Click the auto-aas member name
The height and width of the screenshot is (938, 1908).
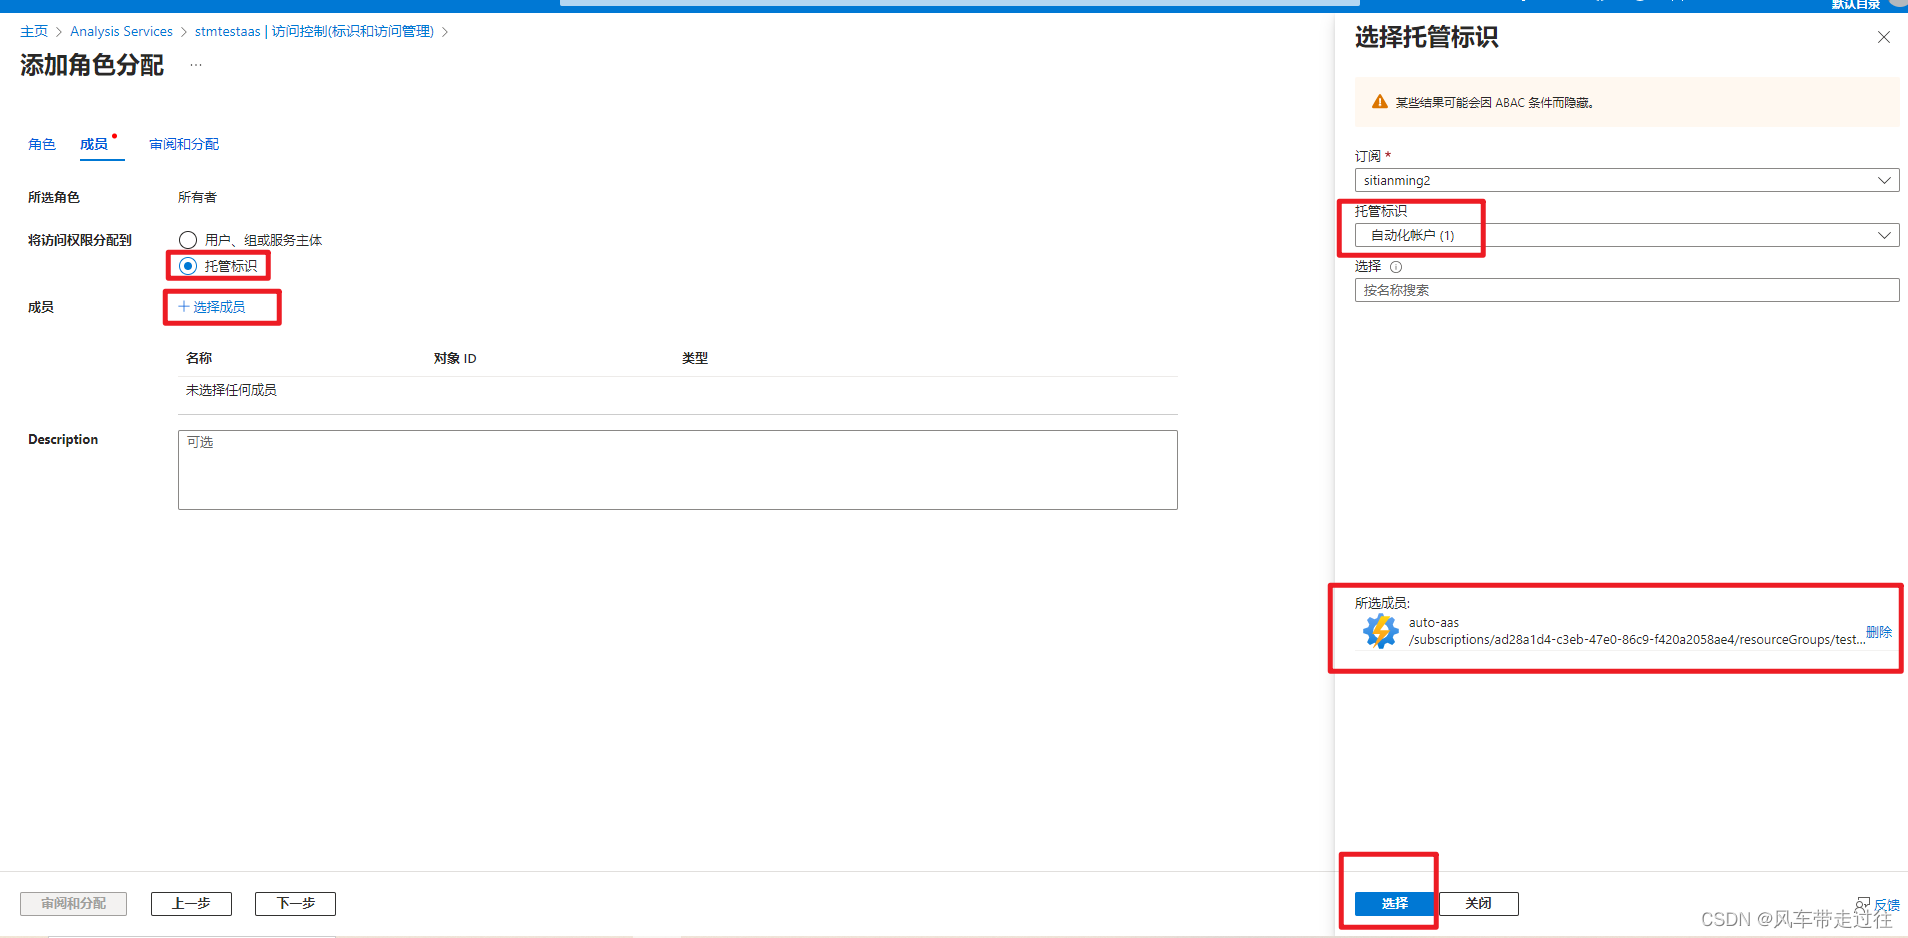click(x=1434, y=622)
